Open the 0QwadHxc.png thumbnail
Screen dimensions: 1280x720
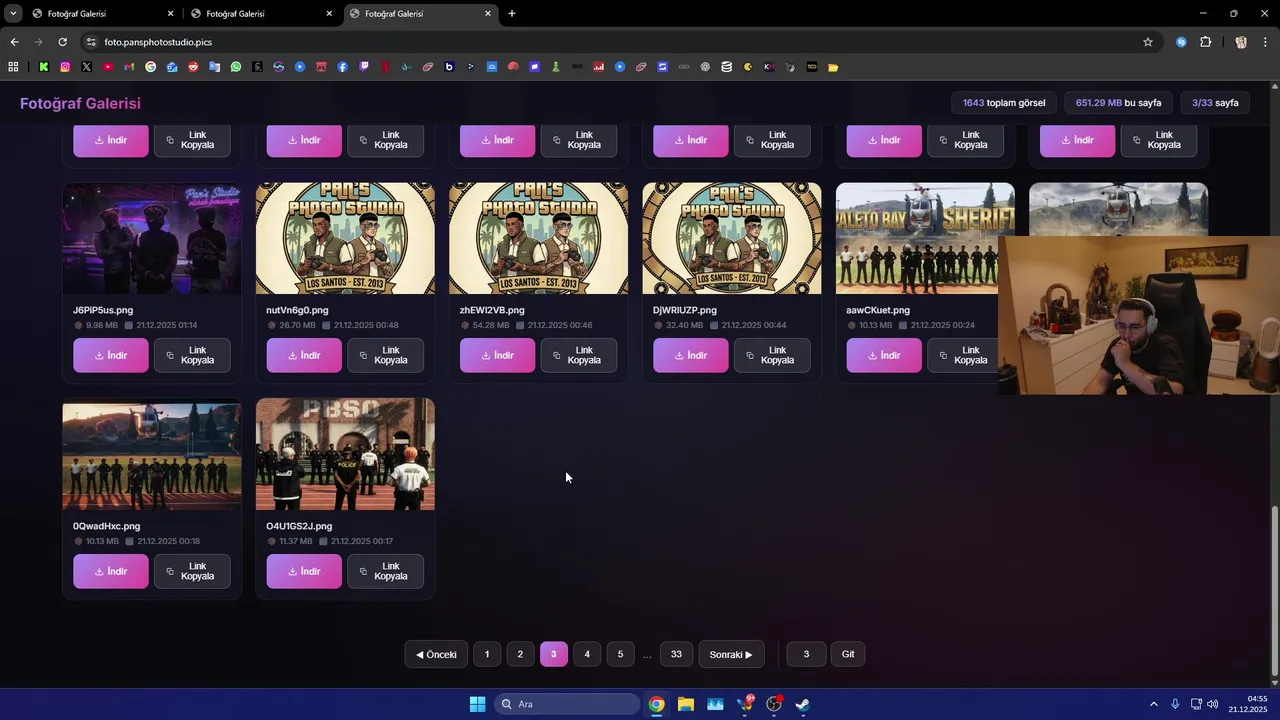pyautogui.click(x=152, y=454)
